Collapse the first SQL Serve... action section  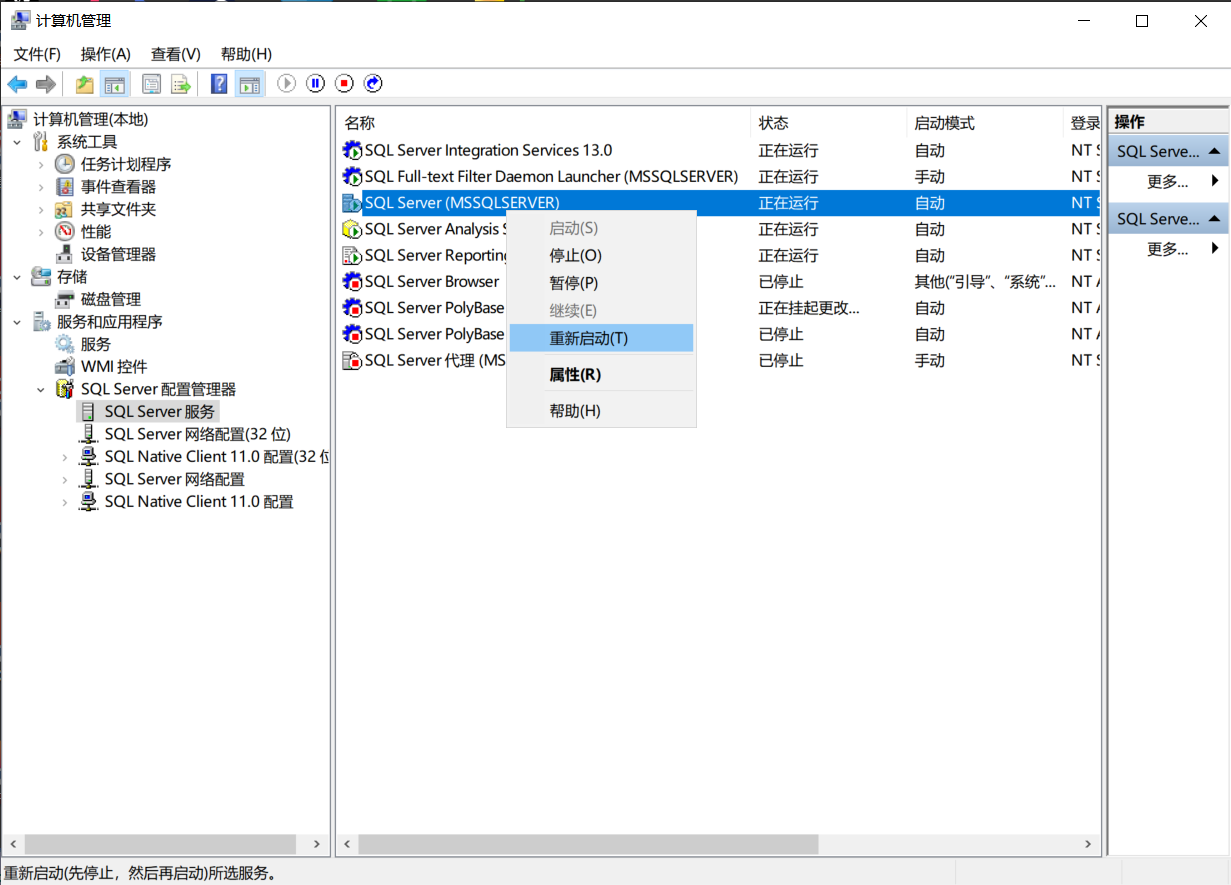tap(1214, 151)
